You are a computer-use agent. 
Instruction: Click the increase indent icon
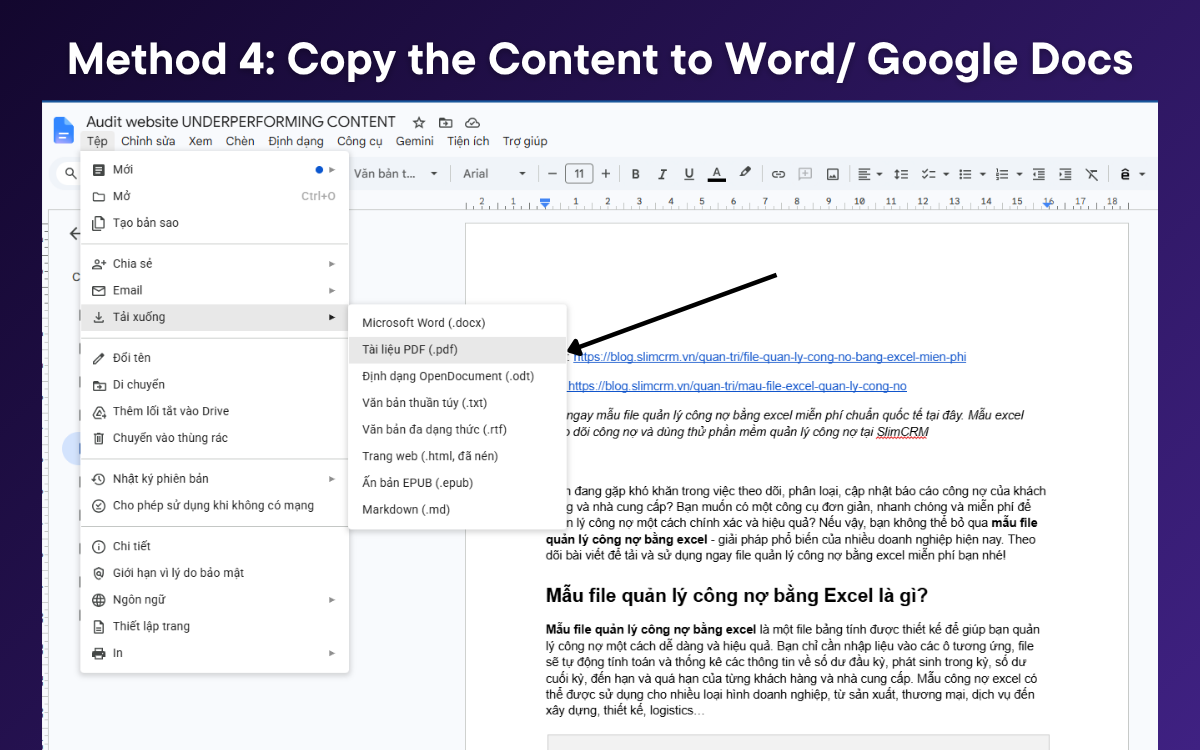click(1065, 174)
